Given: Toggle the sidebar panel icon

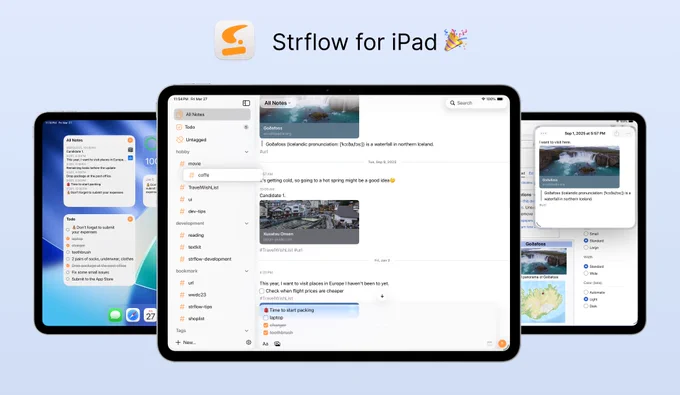Looking at the screenshot, I should [246, 103].
